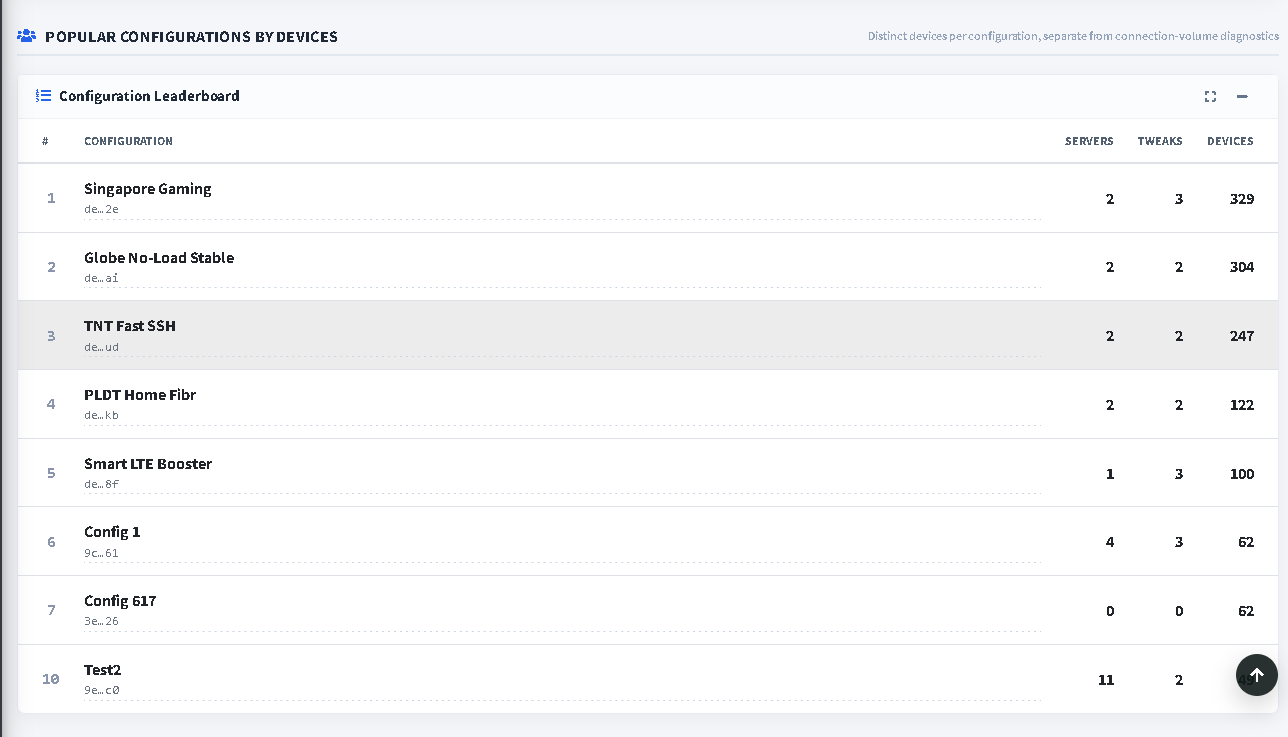Click the ID de…ai under Globe No-Load Stable
The height and width of the screenshot is (737, 1288).
[101, 278]
